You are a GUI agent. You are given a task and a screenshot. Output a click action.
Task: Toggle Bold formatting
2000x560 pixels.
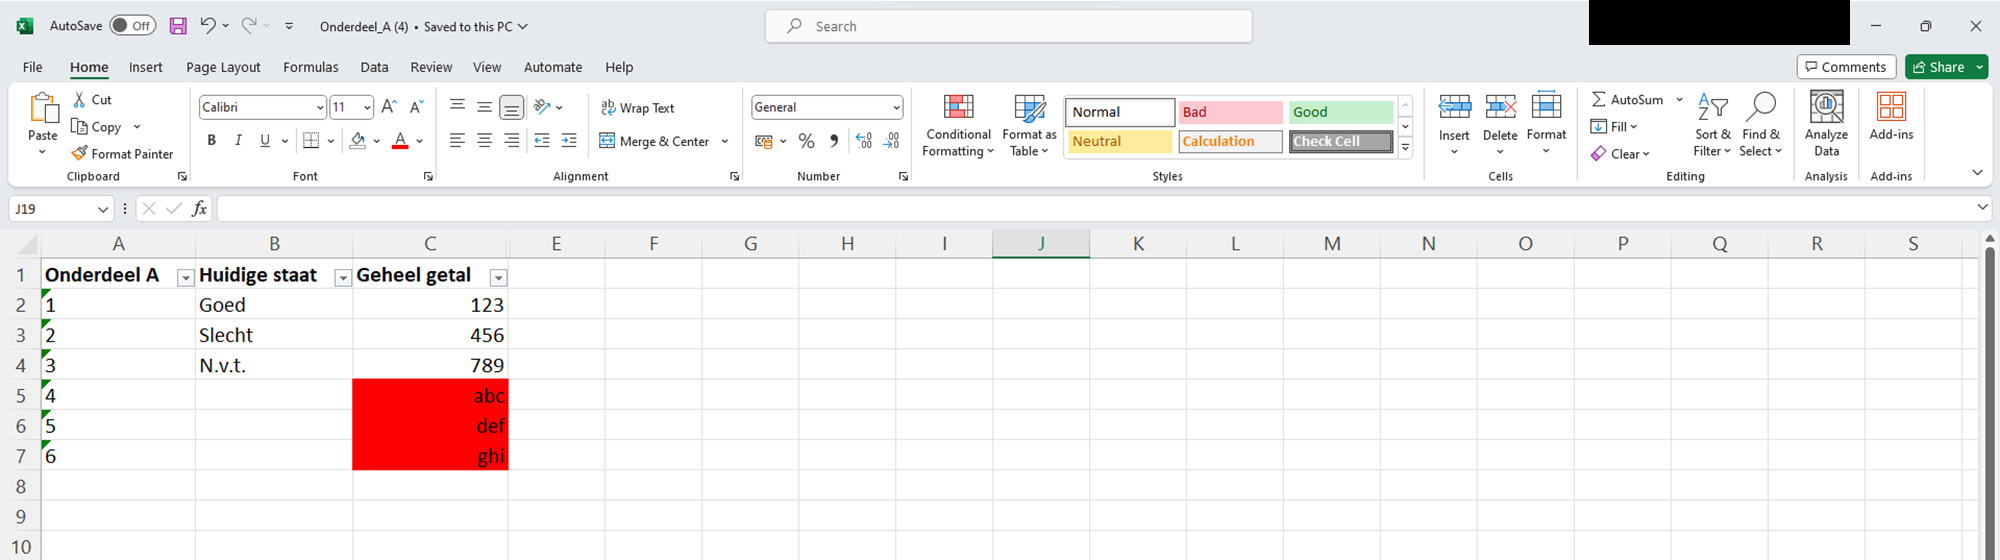tap(211, 141)
